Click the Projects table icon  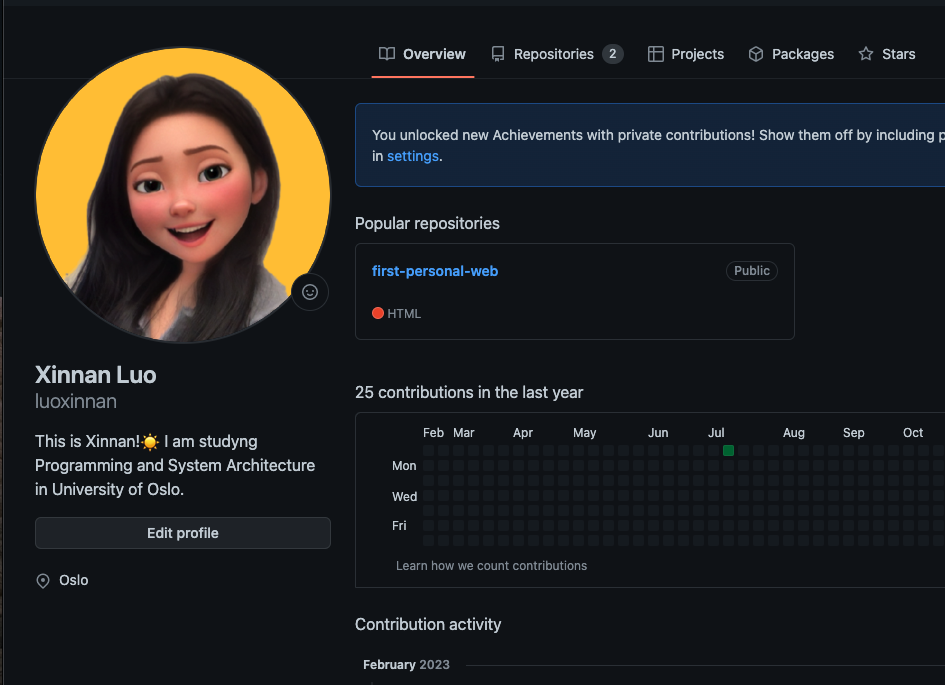pos(656,54)
